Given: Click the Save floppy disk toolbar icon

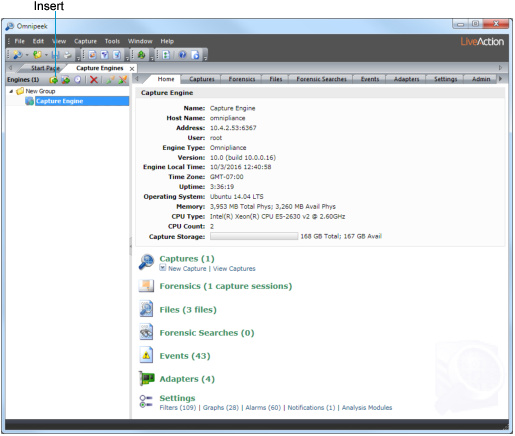Looking at the screenshot, I should point(55,55).
